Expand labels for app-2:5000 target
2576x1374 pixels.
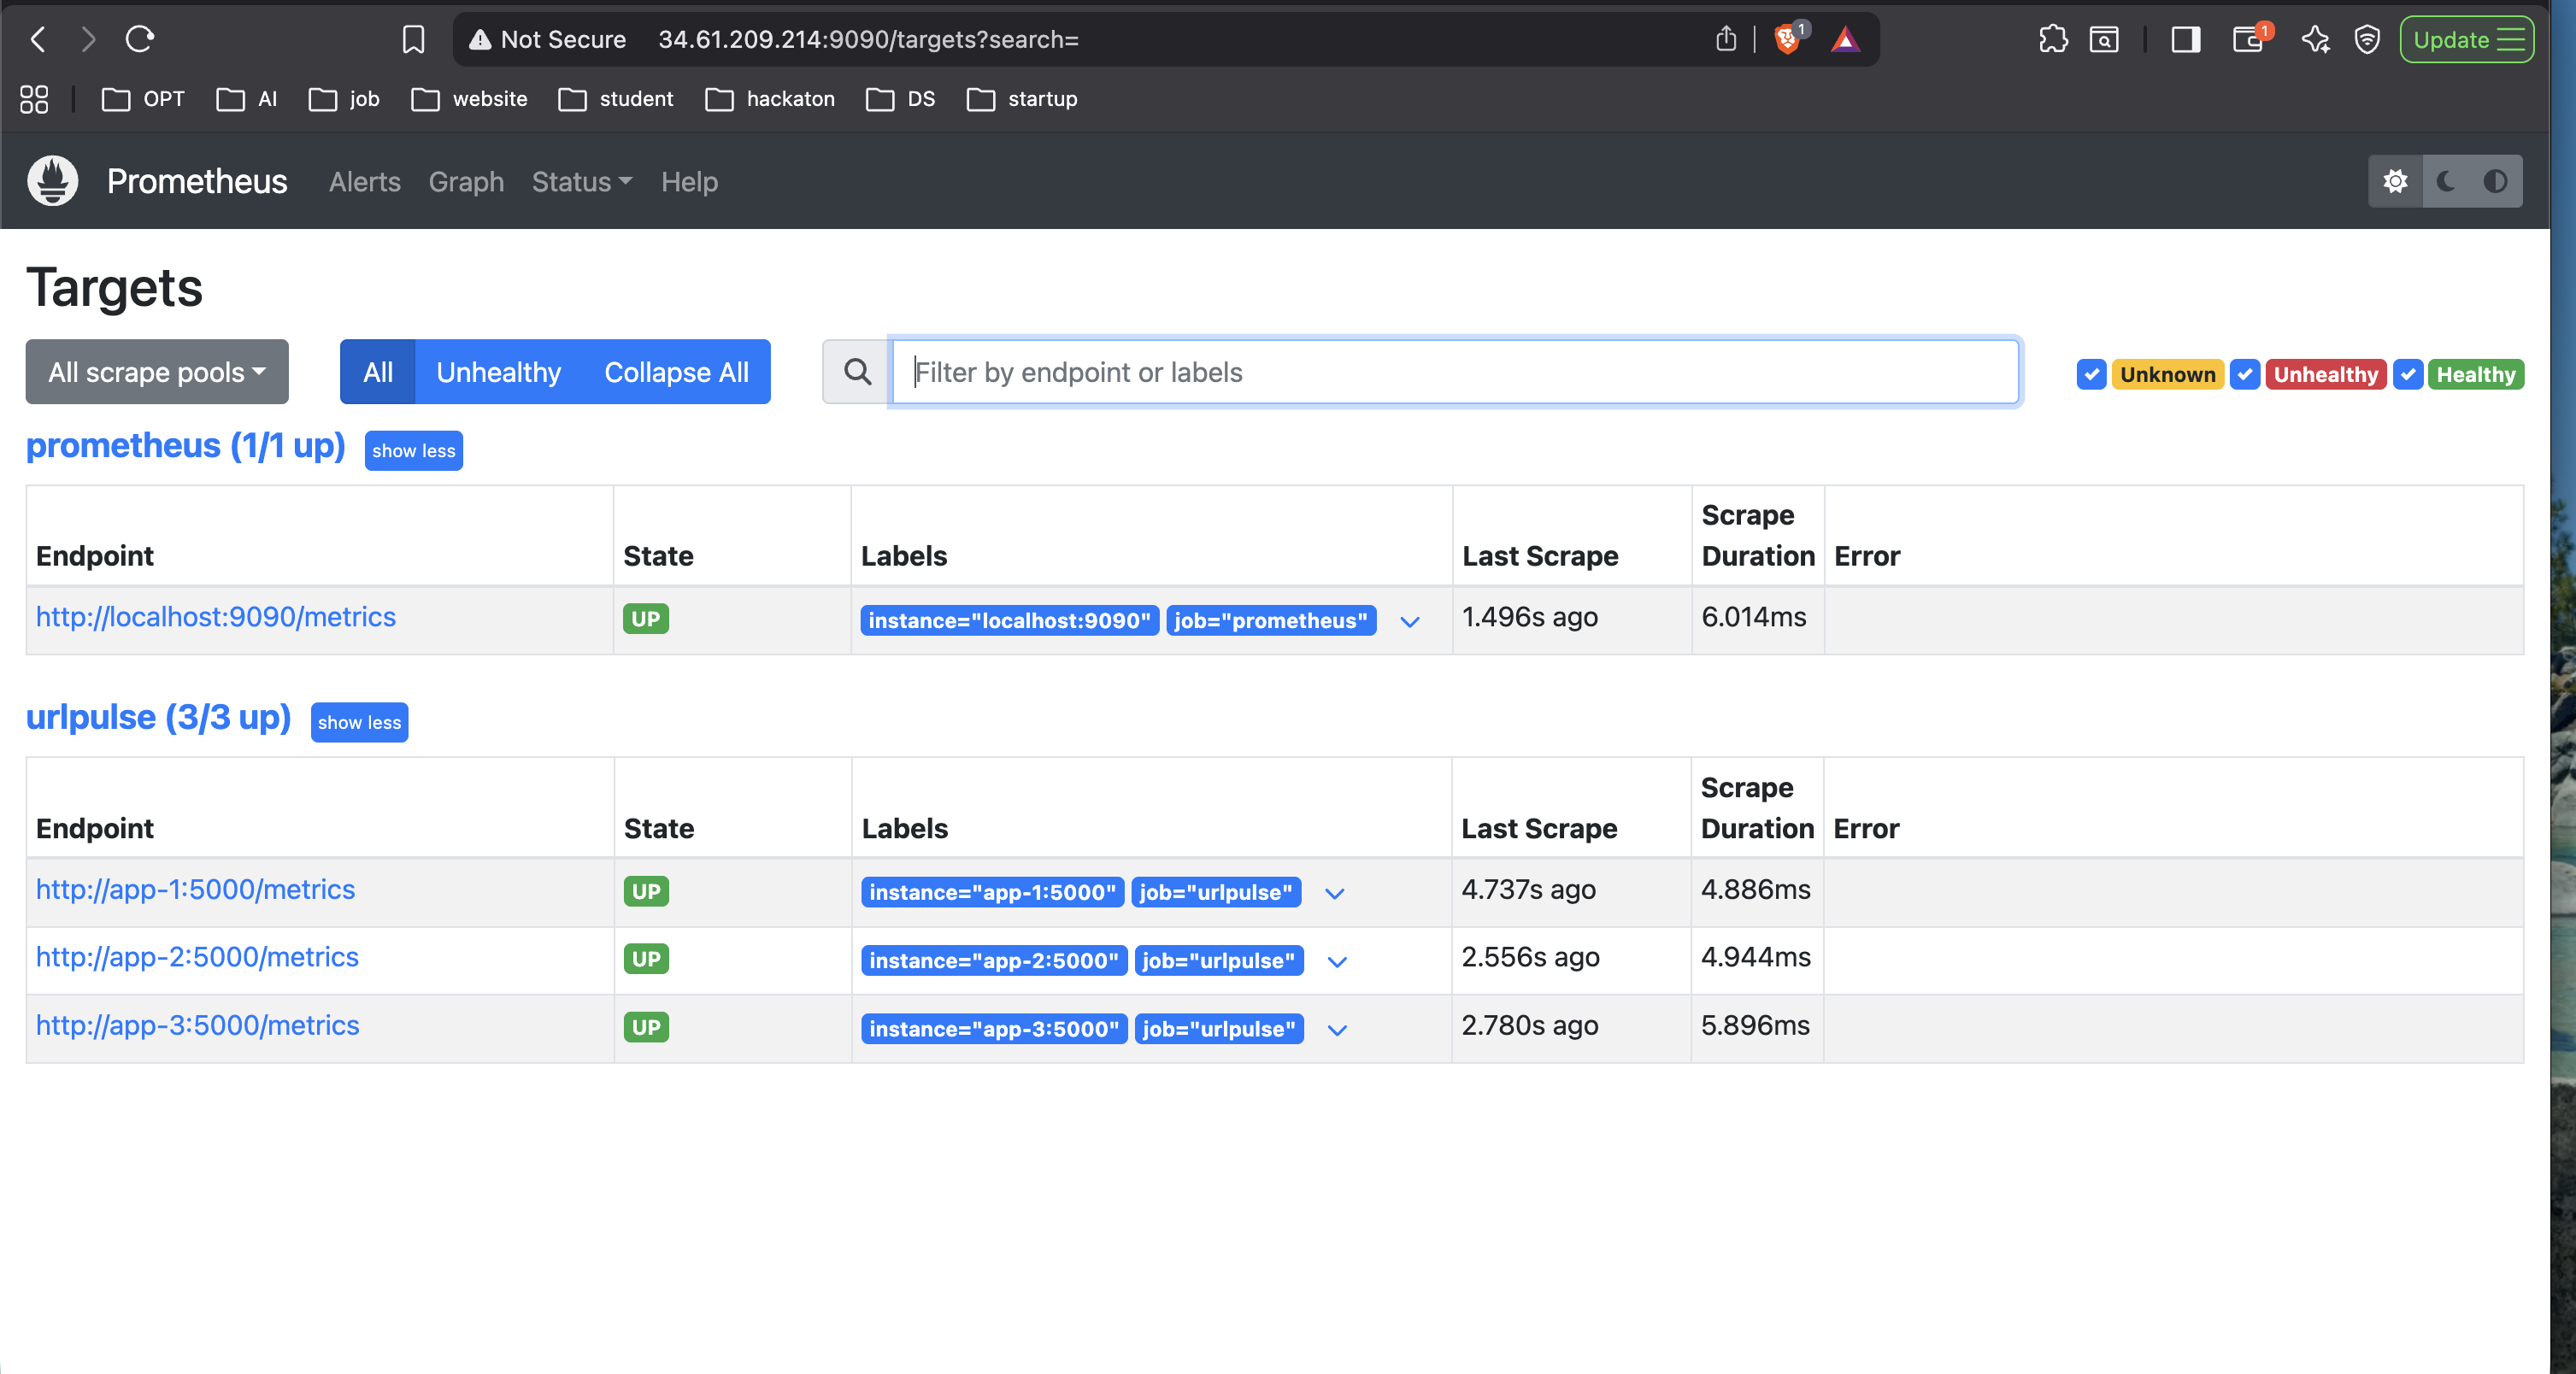tap(1337, 961)
